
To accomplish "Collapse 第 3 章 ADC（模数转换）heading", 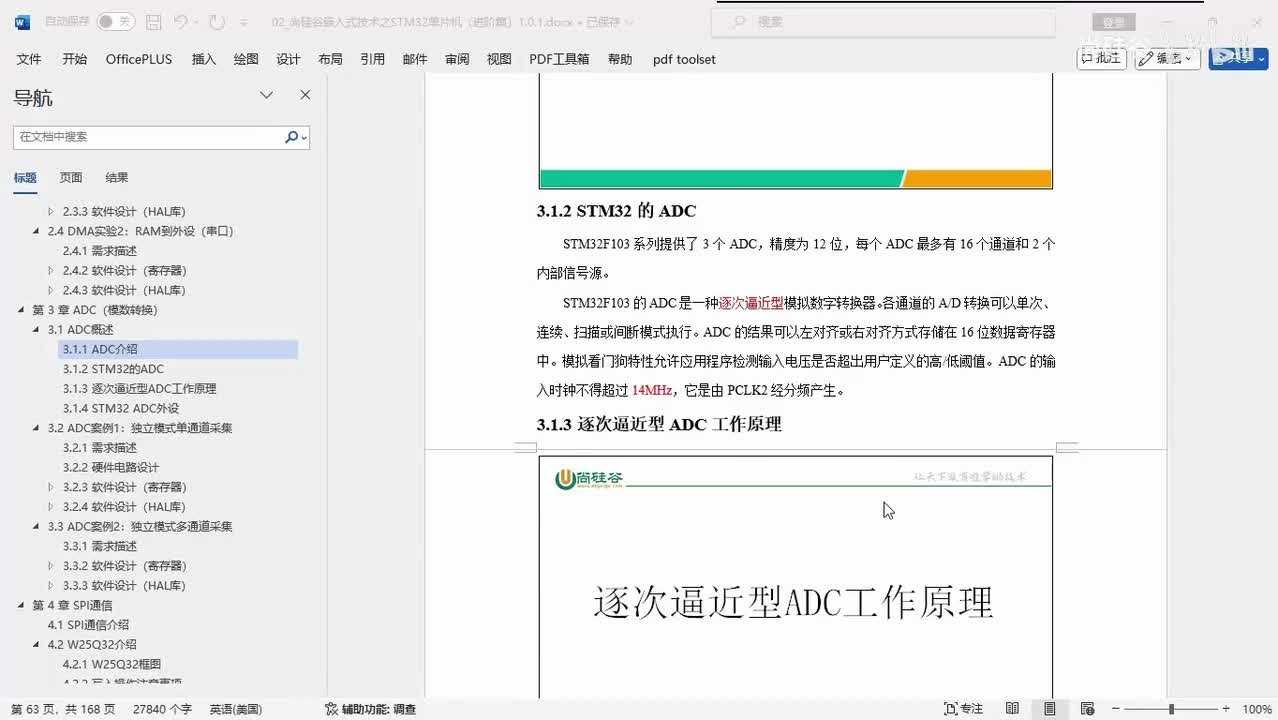I will click(x=22, y=310).
